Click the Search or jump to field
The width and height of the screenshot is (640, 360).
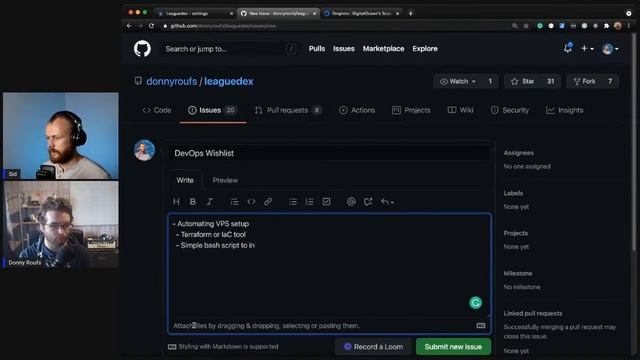click(230, 49)
